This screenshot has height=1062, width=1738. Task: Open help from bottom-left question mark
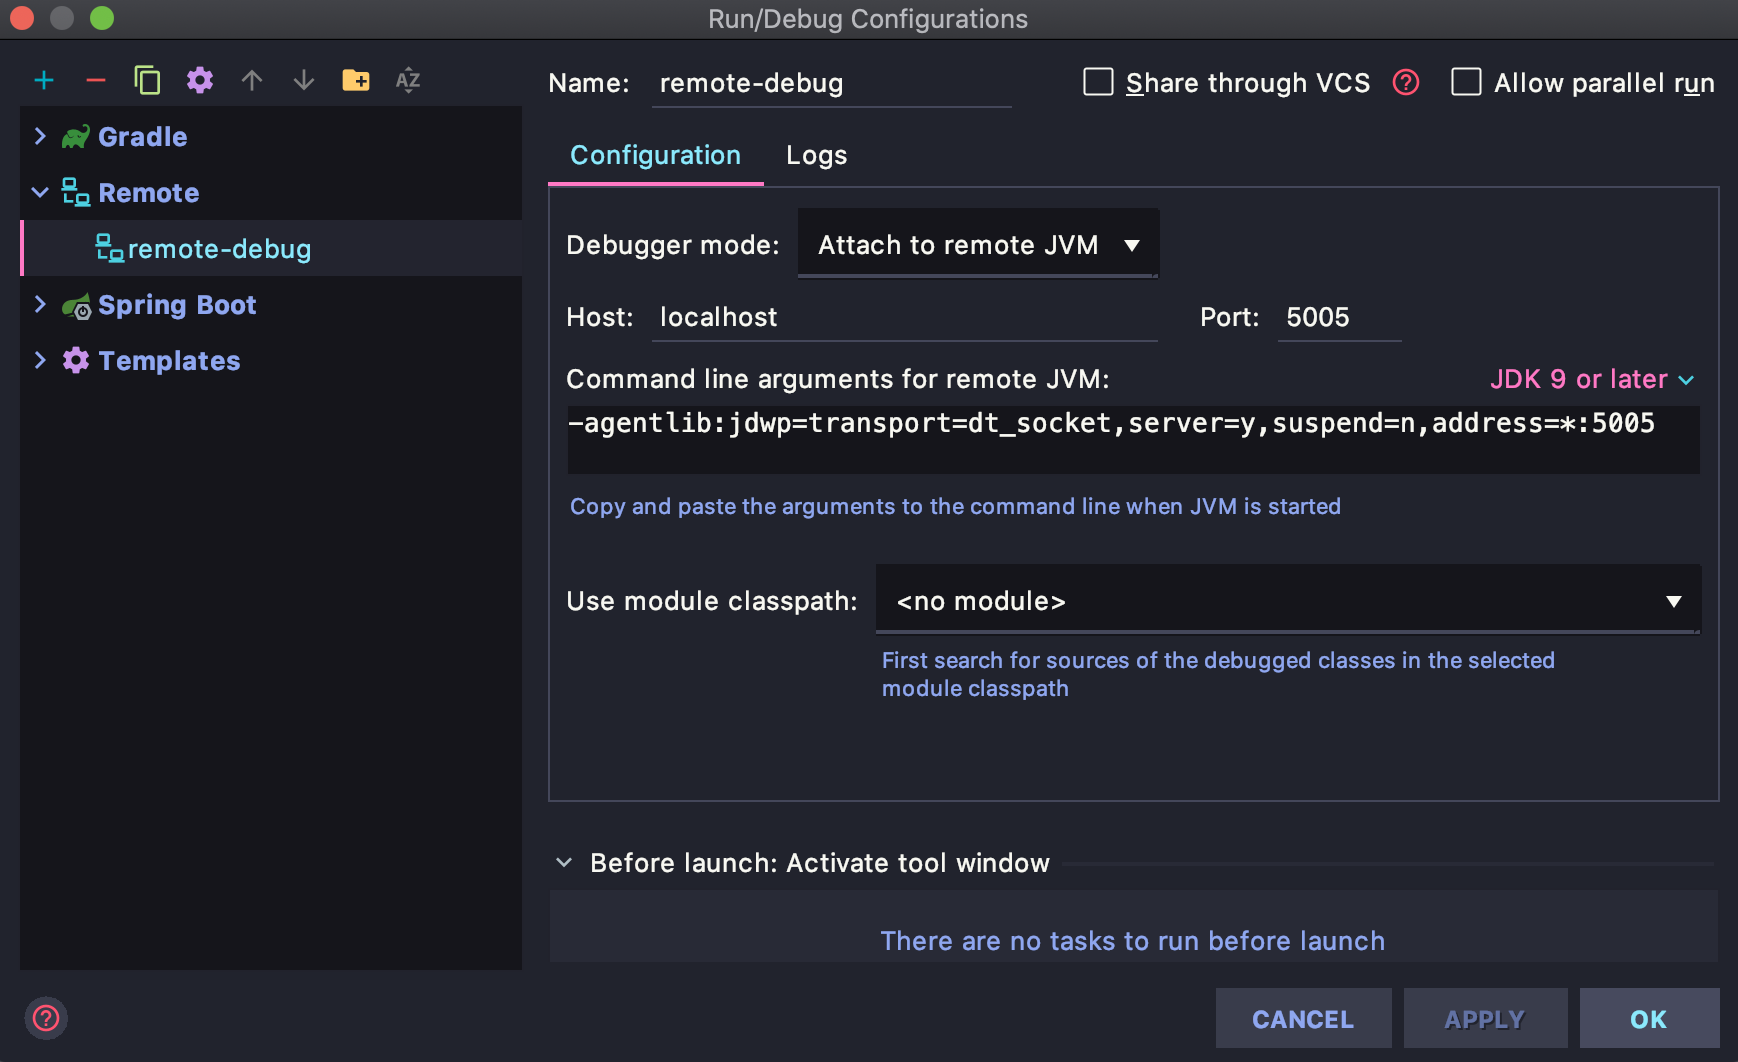tap(46, 1018)
